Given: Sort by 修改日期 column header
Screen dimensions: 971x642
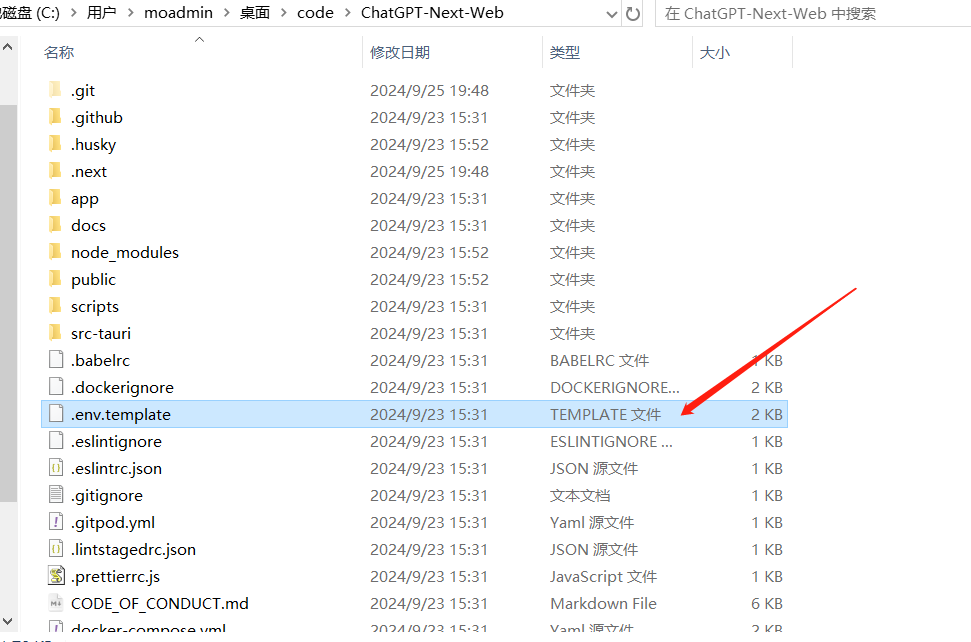Looking at the screenshot, I should 400,53.
